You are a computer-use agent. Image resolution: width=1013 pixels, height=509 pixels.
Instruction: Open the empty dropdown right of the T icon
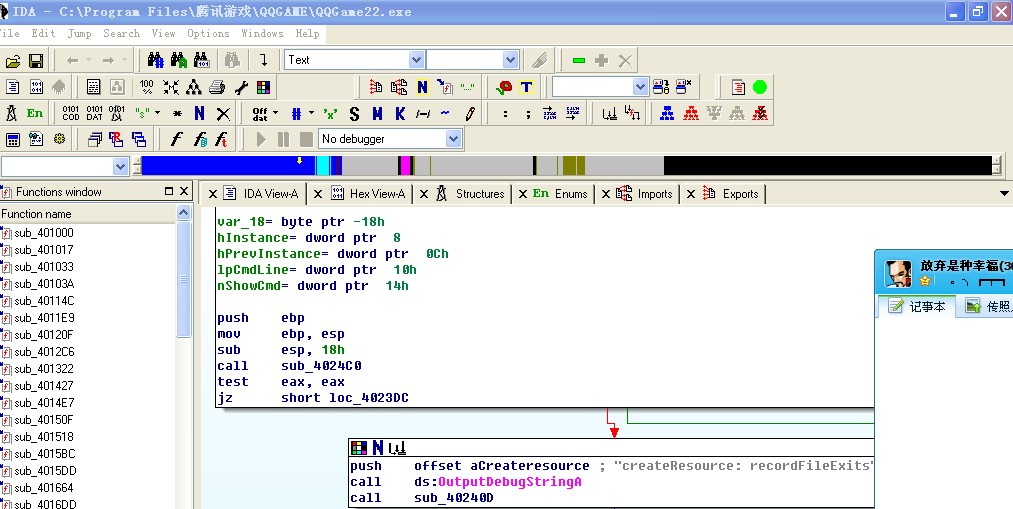(x=640, y=87)
